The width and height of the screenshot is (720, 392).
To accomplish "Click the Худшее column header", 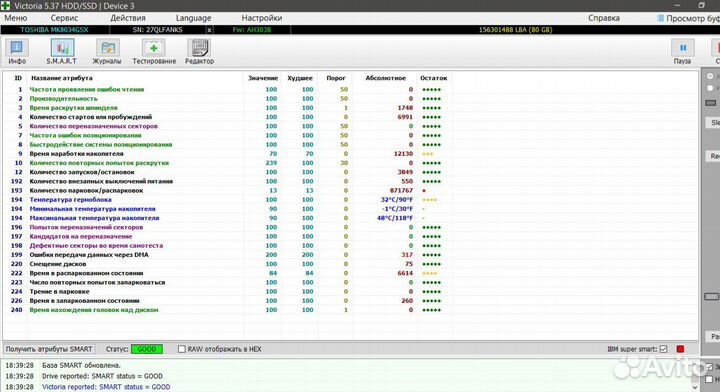I will pyautogui.click(x=300, y=78).
